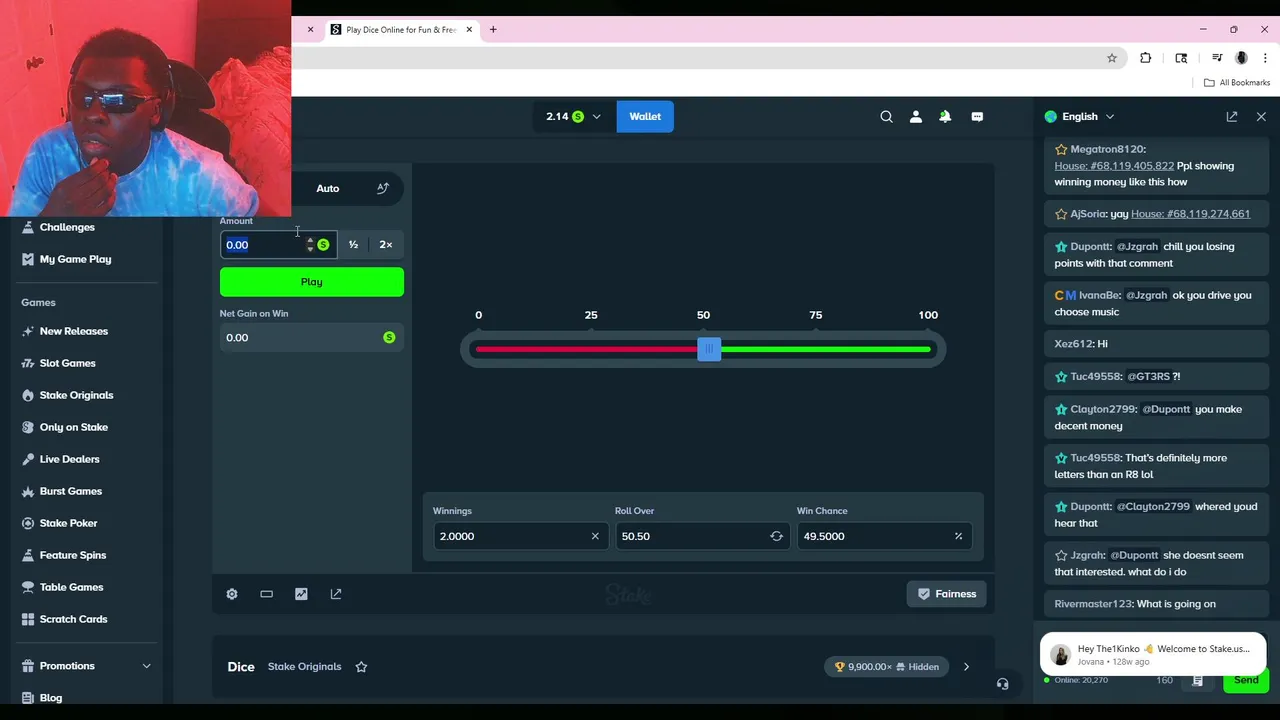The height and width of the screenshot is (720, 1280).
Task: Close the chat panel with X
Action: (x=1261, y=117)
